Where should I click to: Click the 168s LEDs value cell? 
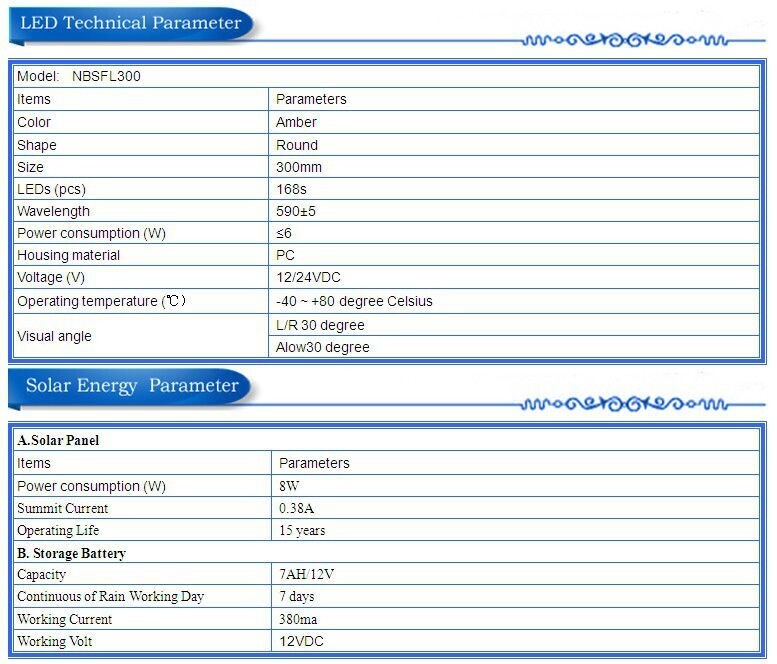point(513,189)
